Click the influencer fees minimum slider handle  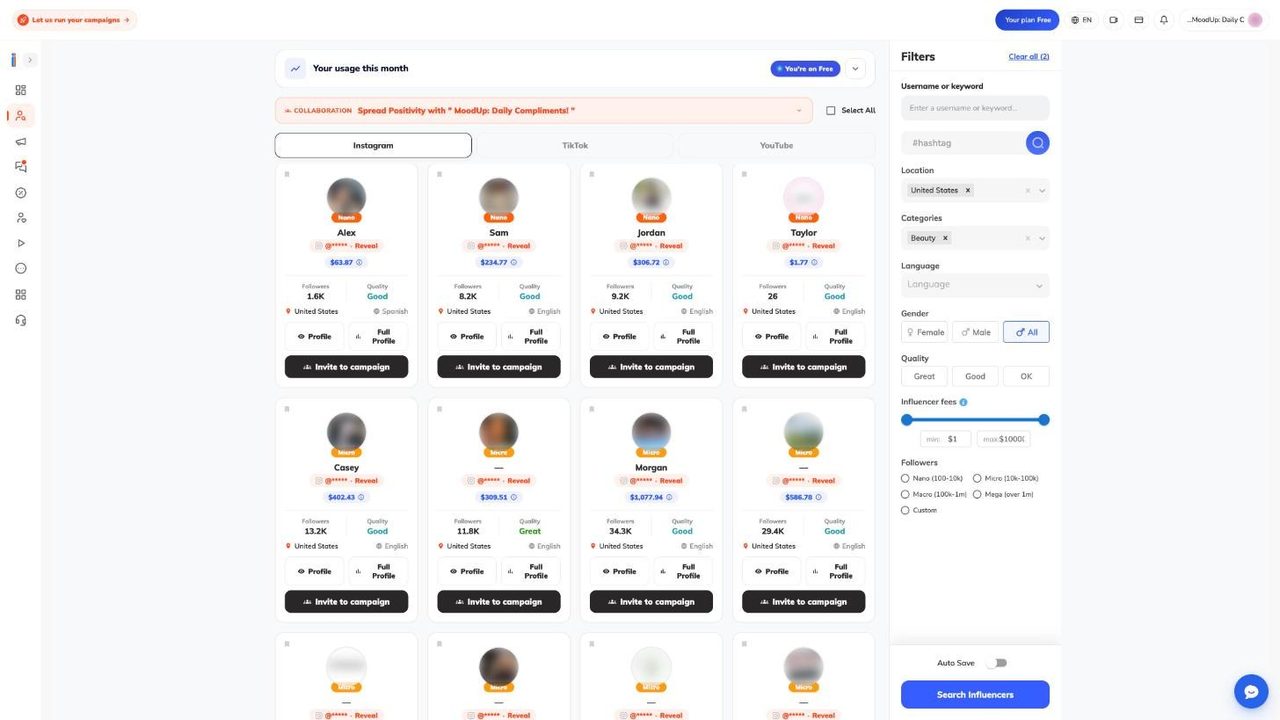907,420
